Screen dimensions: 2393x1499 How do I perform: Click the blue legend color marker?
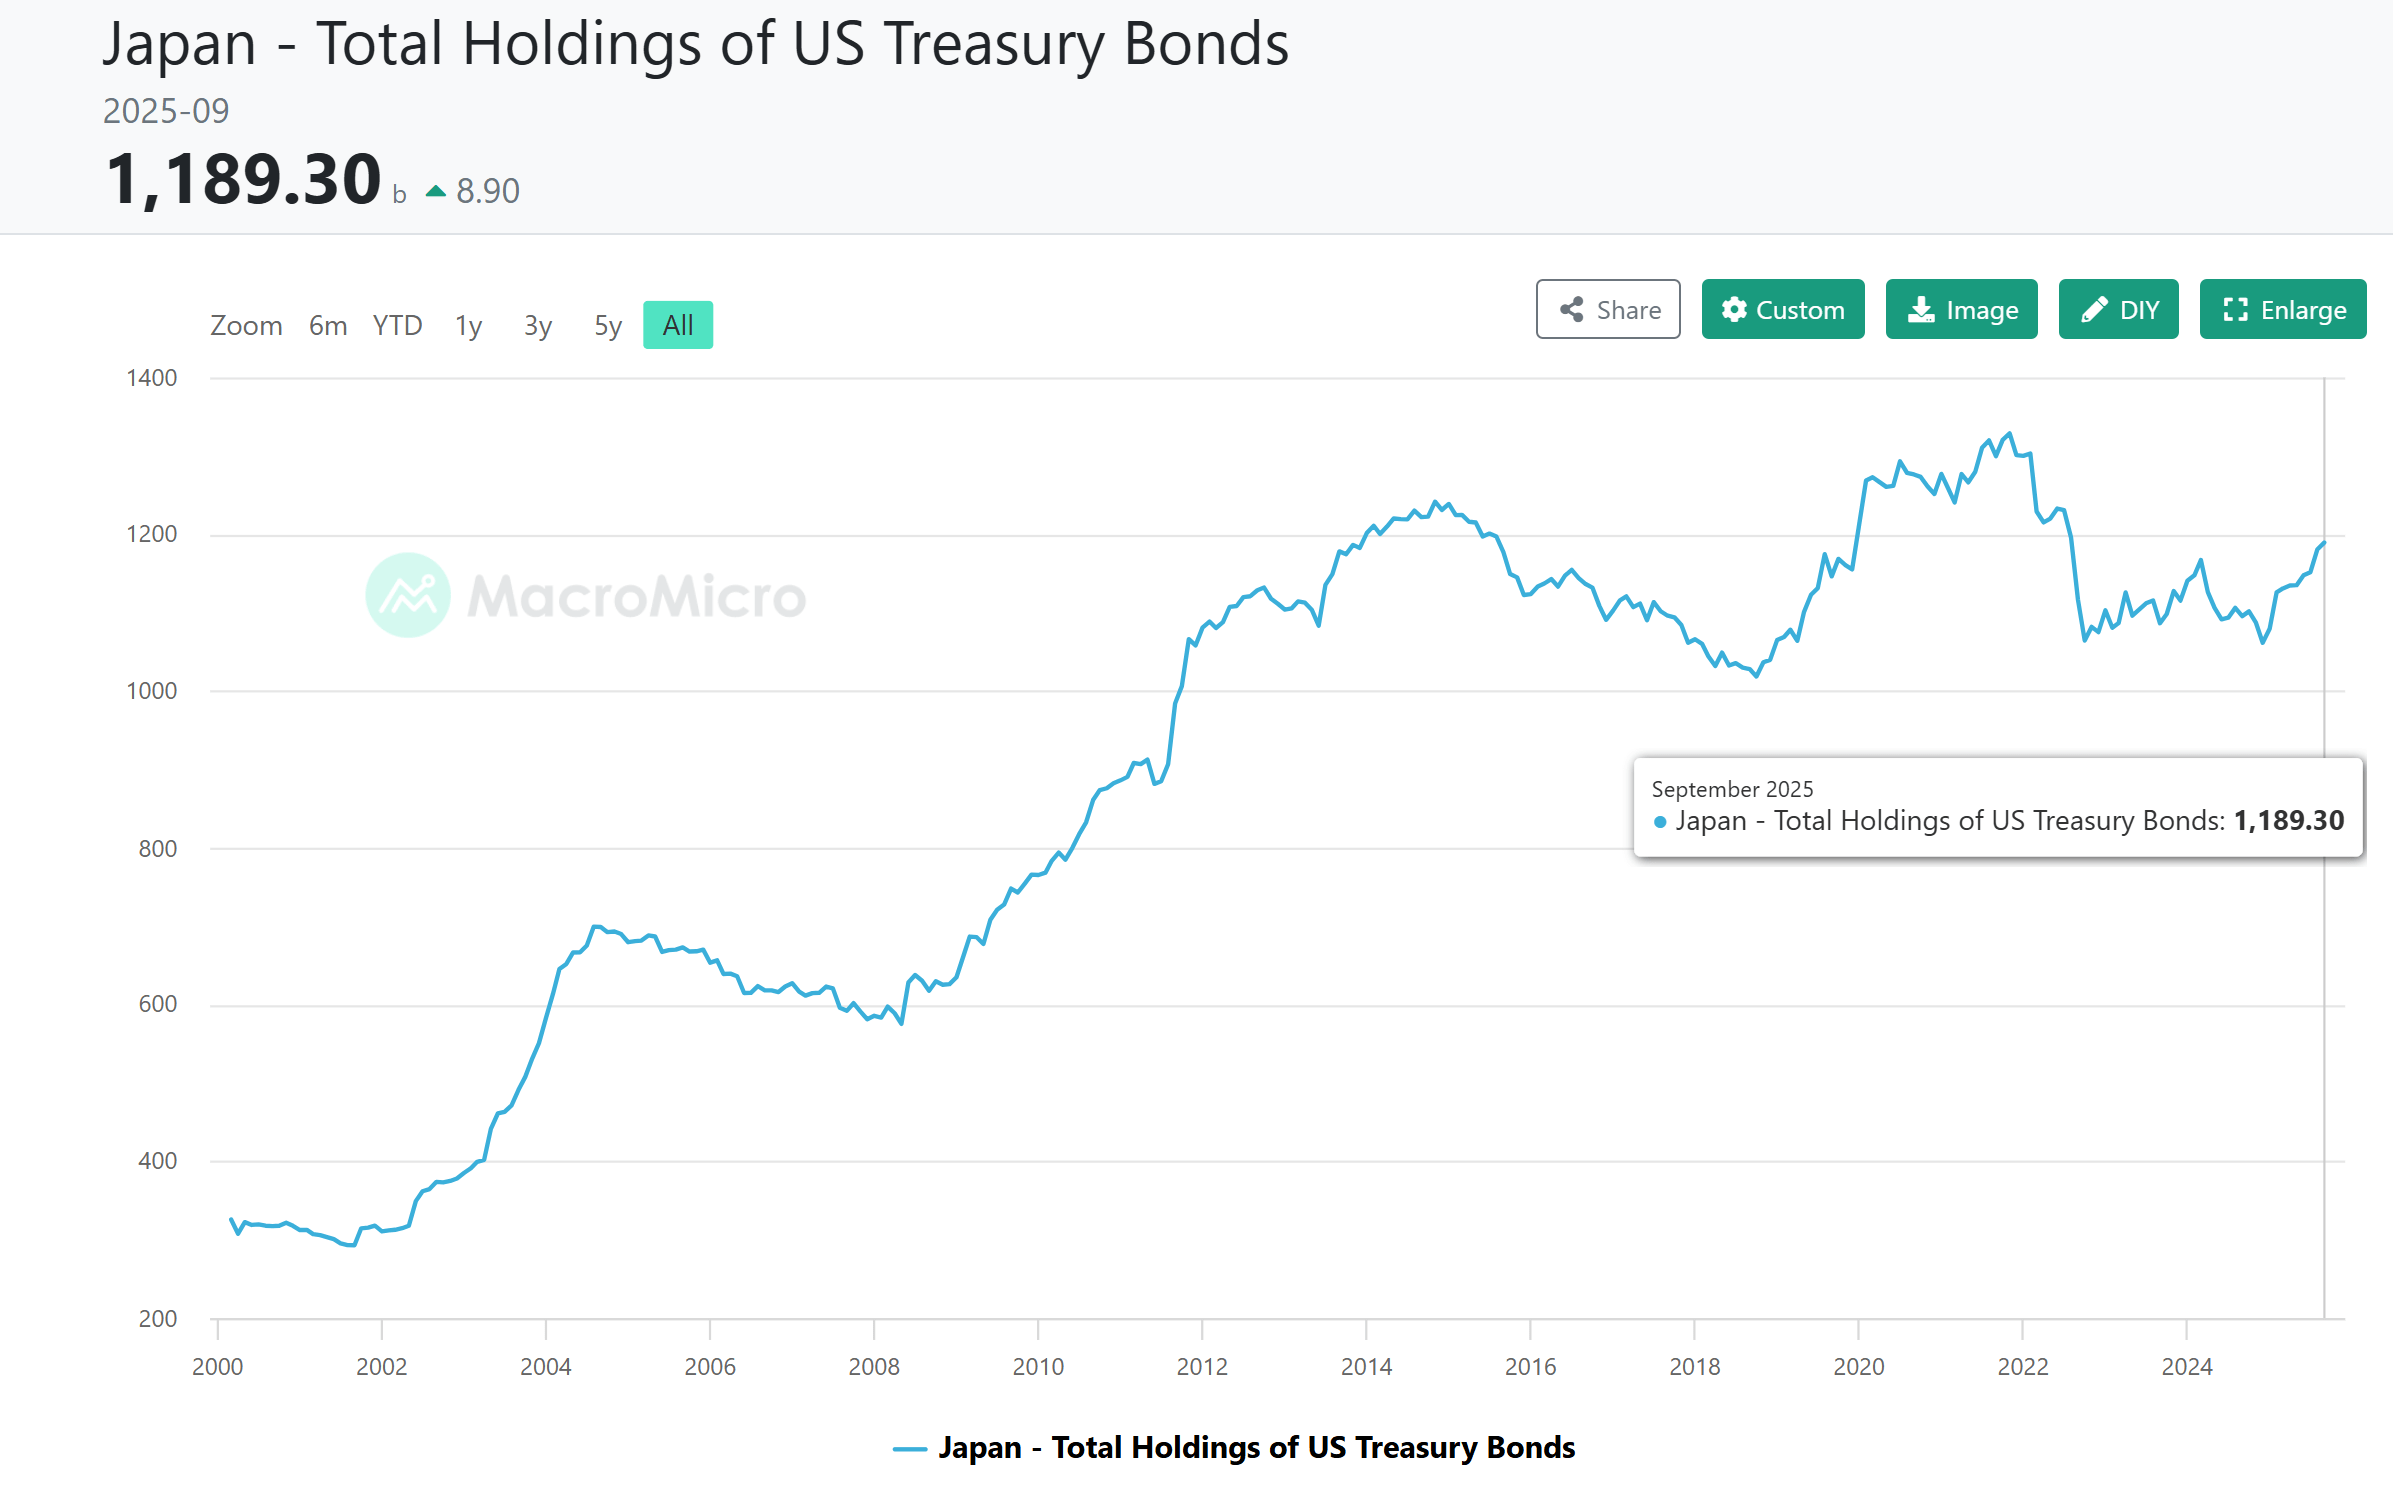coord(911,1447)
